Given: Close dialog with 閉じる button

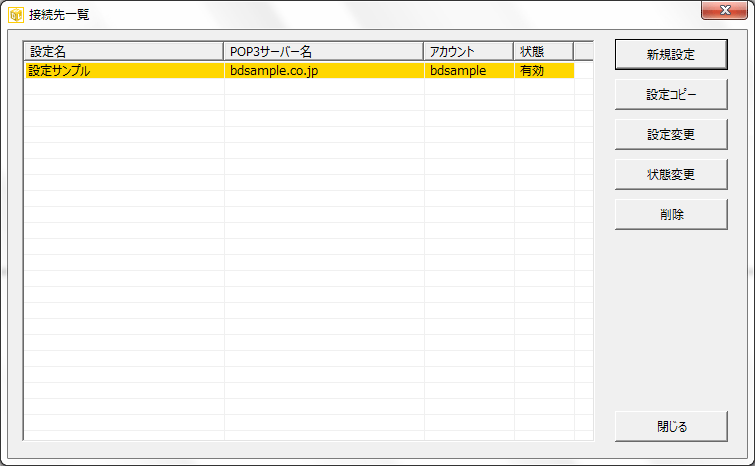Looking at the screenshot, I should 671,426.
